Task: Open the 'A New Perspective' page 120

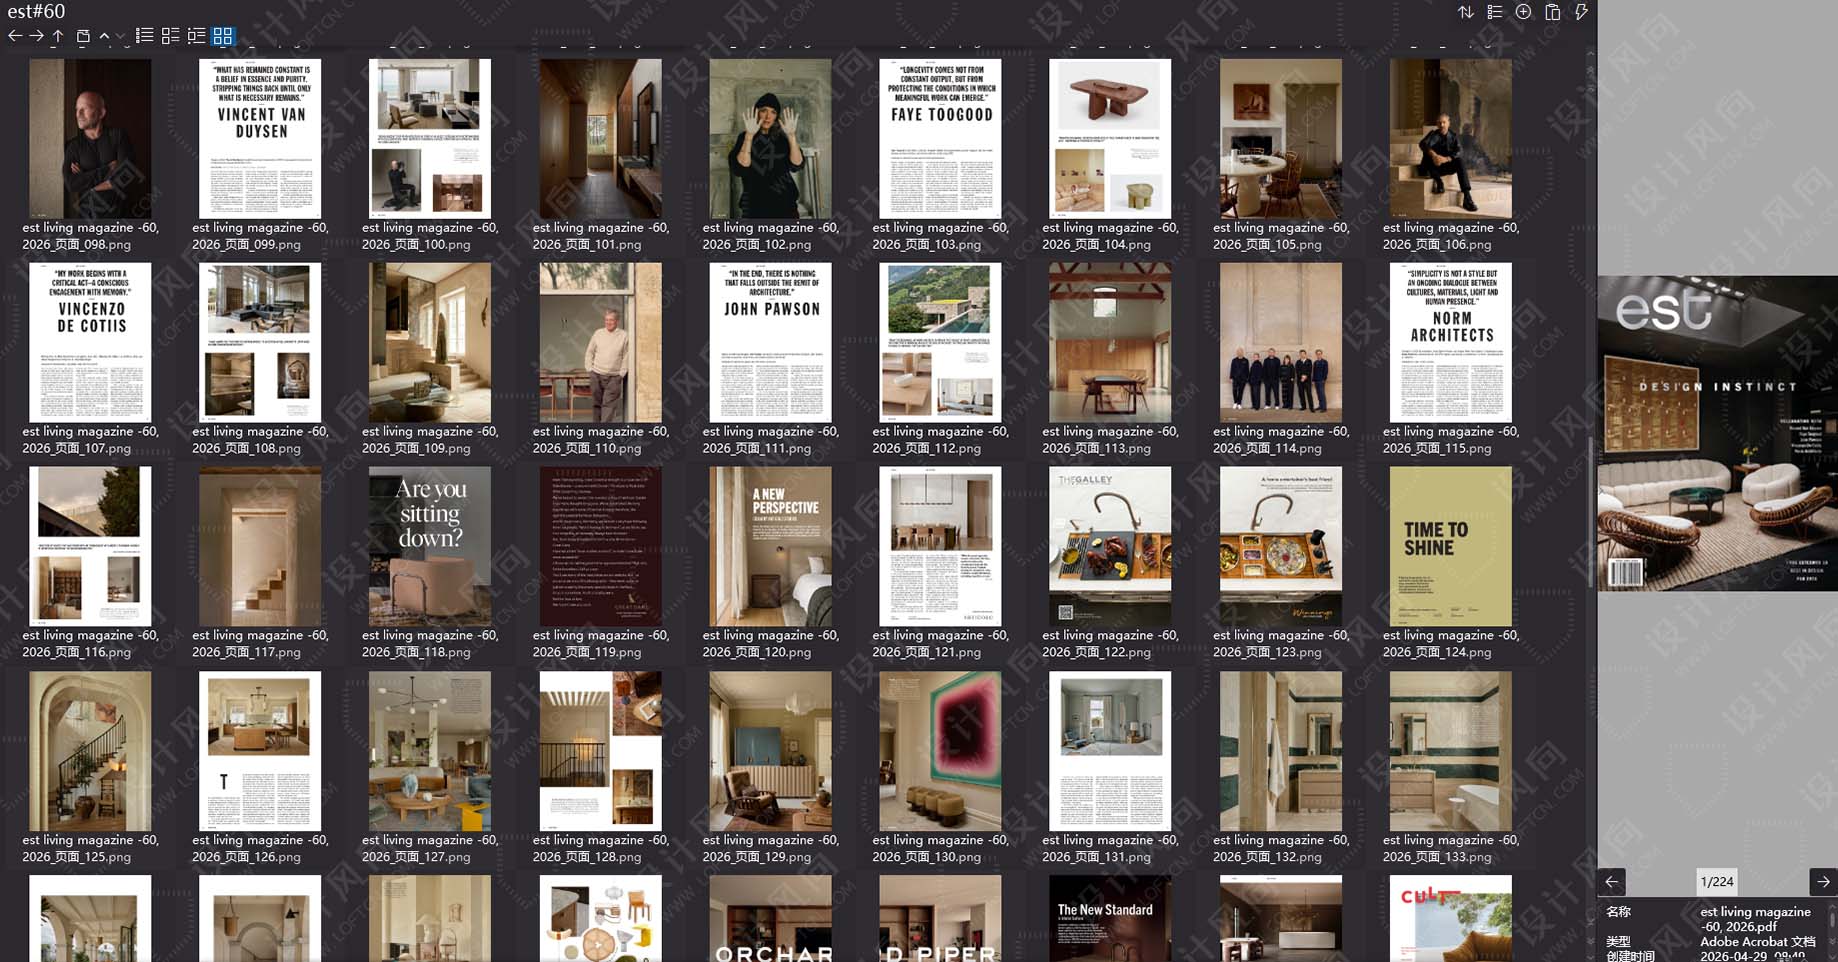Action: click(x=770, y=546)
